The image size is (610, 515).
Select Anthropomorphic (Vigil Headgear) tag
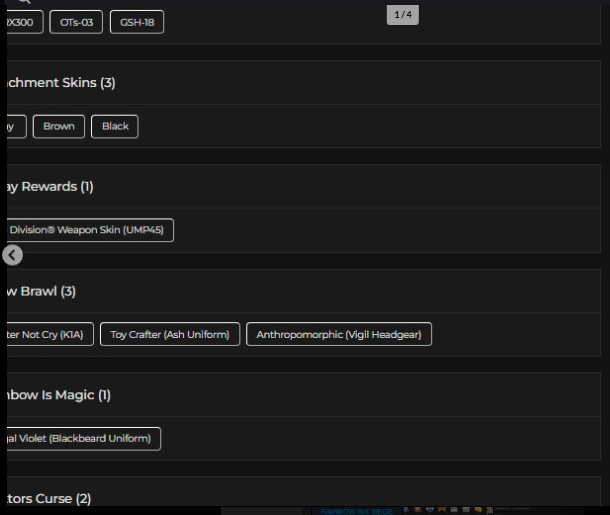[x=339, y=334]
